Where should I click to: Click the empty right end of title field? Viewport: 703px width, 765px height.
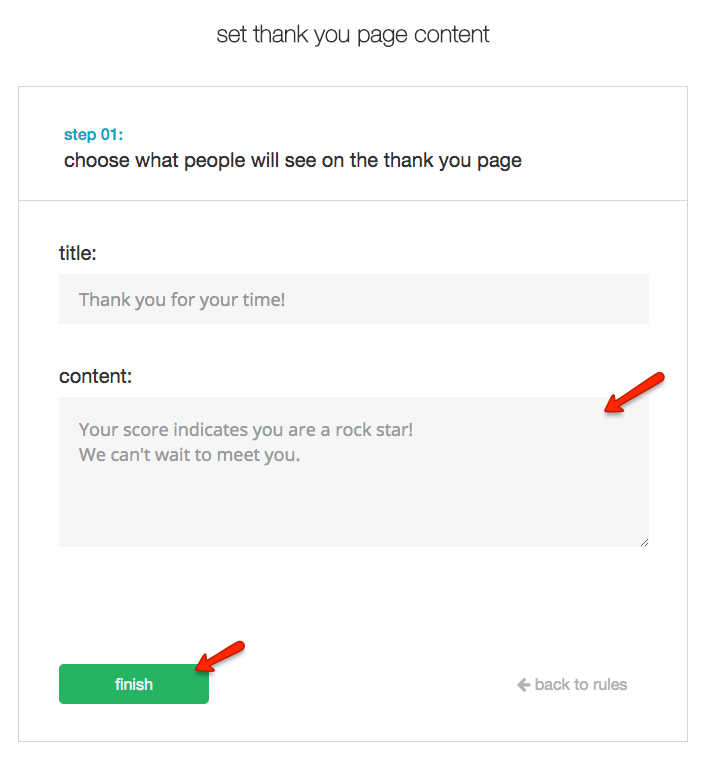(560, 299)
